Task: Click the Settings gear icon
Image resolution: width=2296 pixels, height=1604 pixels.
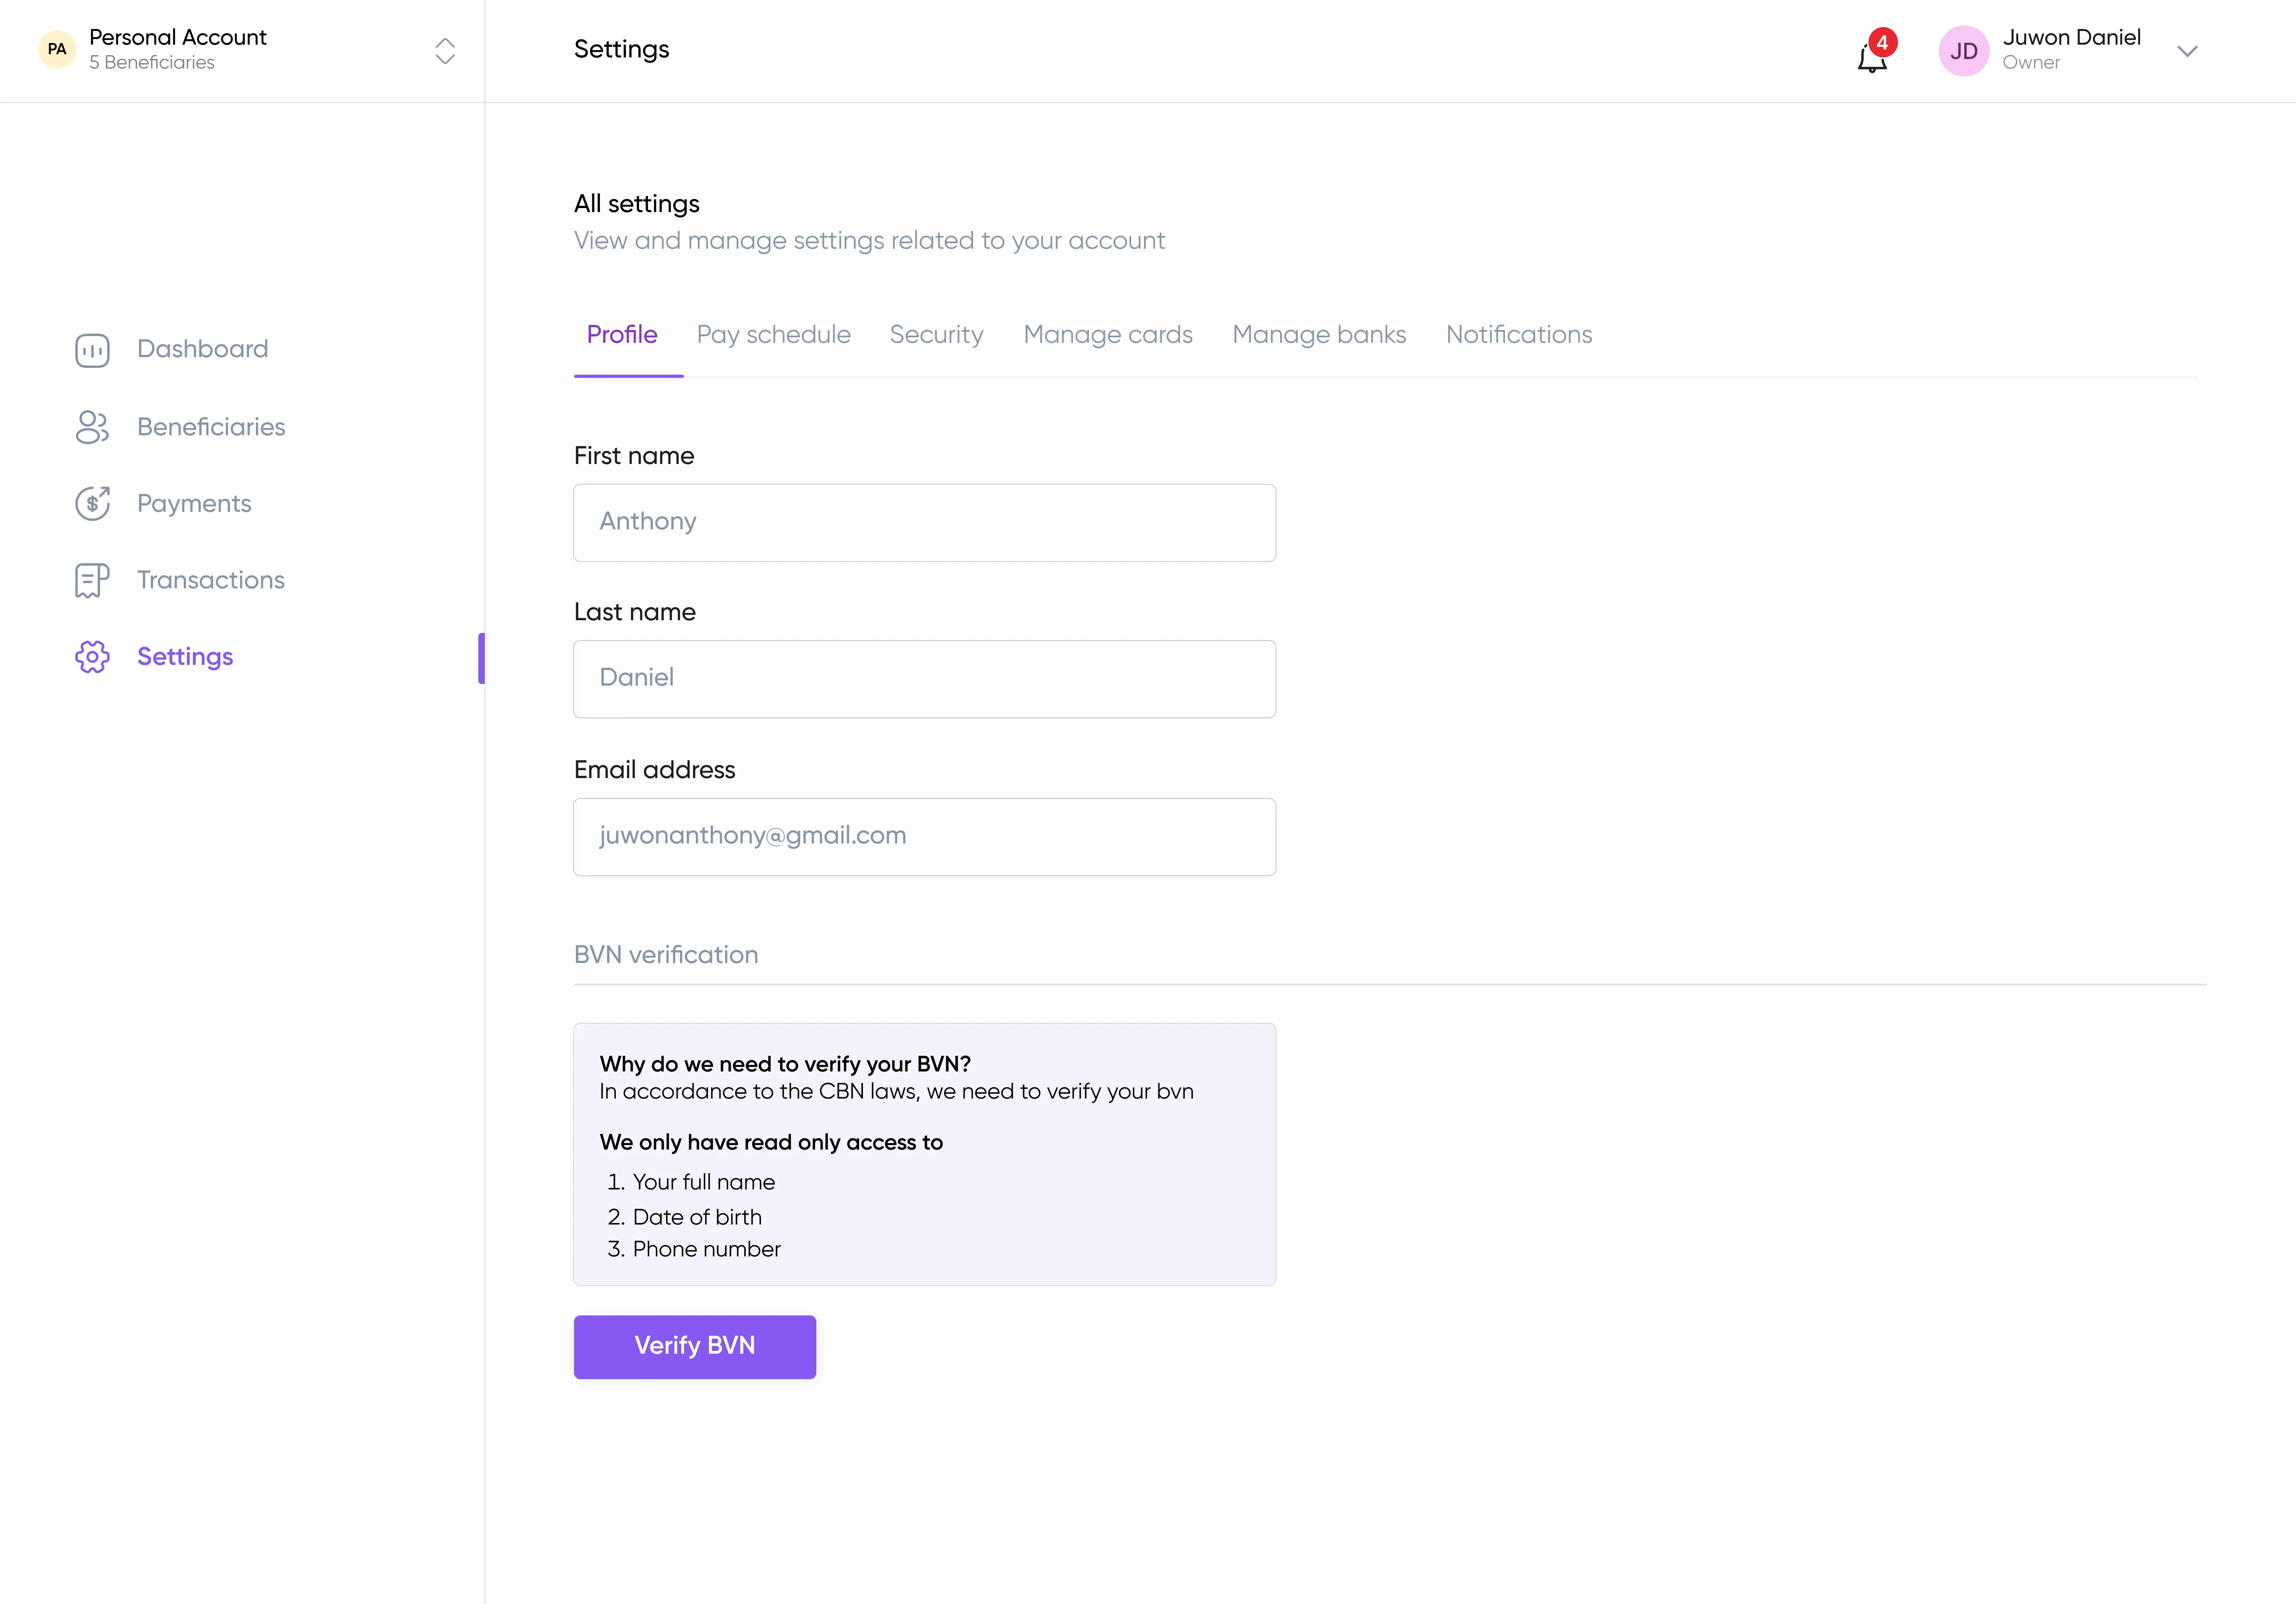Action: tap(92, 657)
